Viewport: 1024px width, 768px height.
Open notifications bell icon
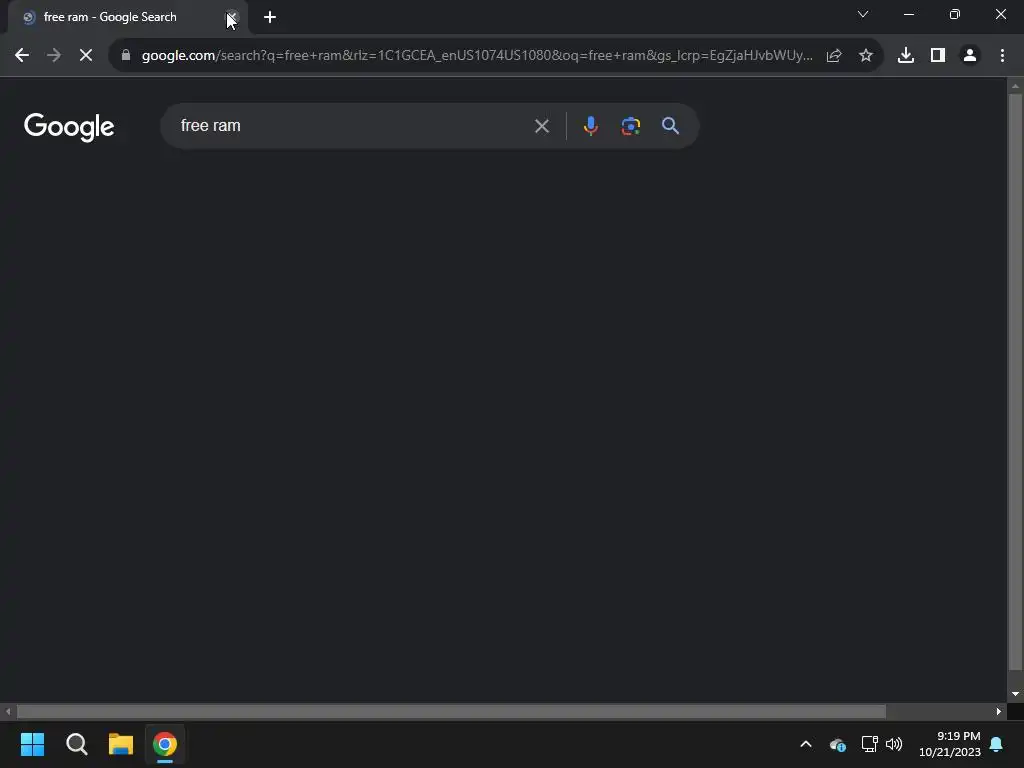click(997, 744)
